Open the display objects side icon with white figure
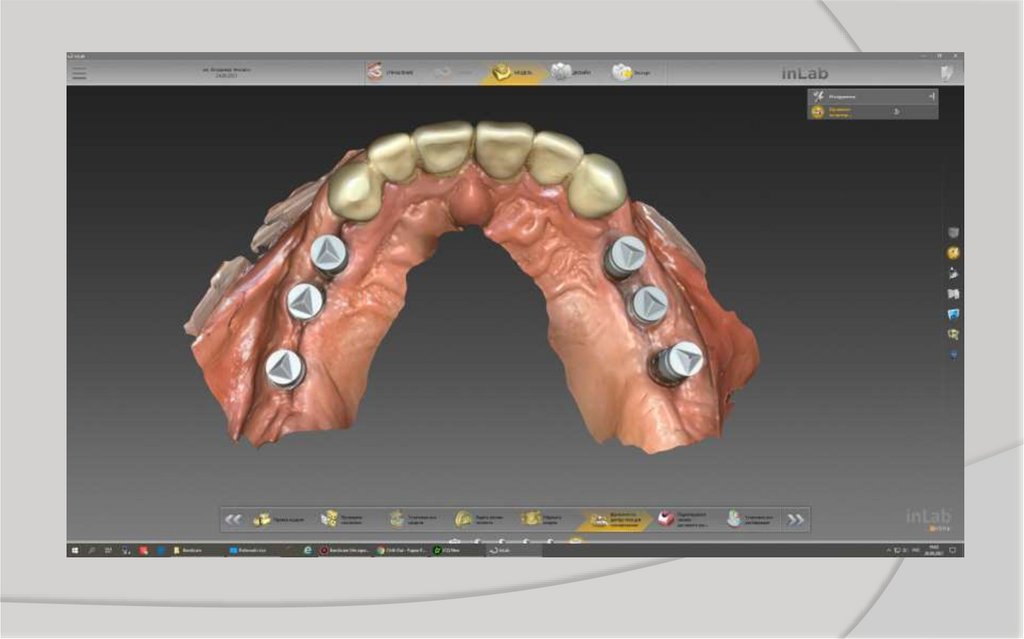This screenshot has height=639, width=1024. click(953, 273)
